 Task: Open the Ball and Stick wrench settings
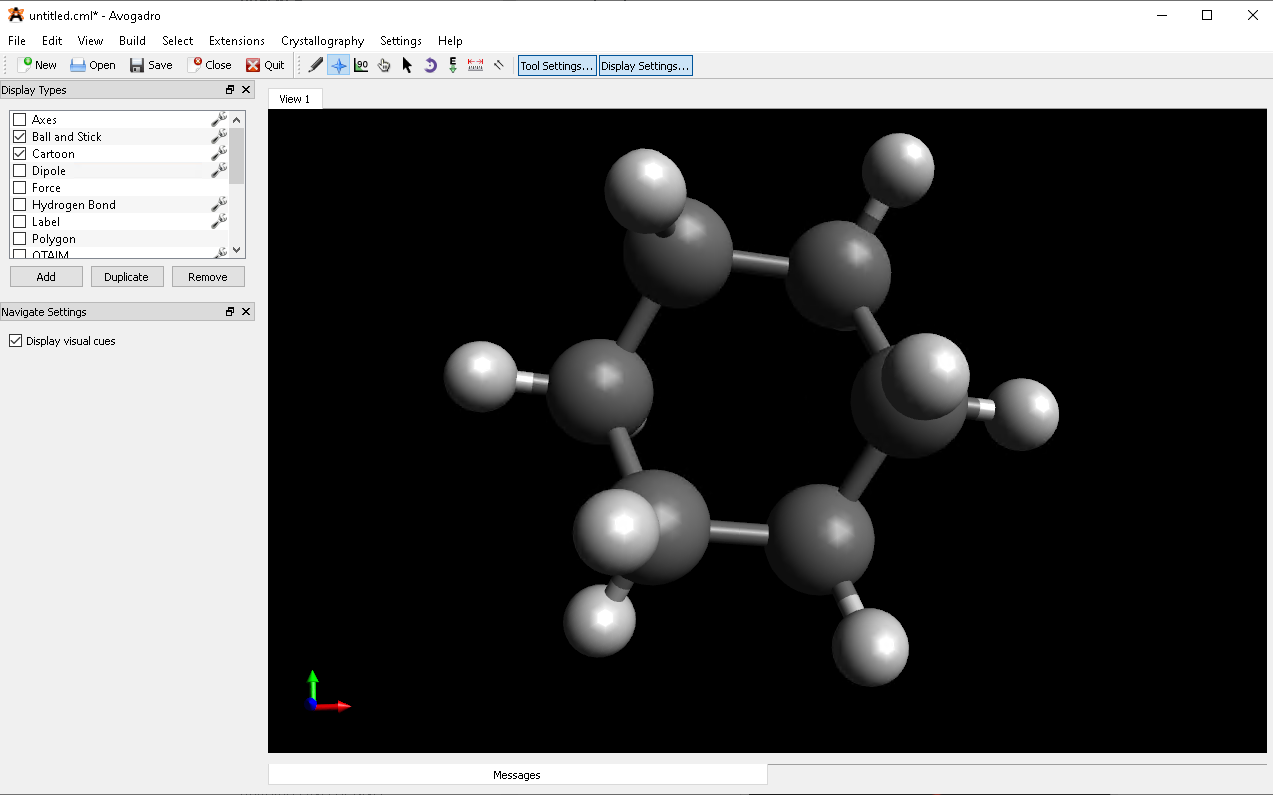point(218,136)
